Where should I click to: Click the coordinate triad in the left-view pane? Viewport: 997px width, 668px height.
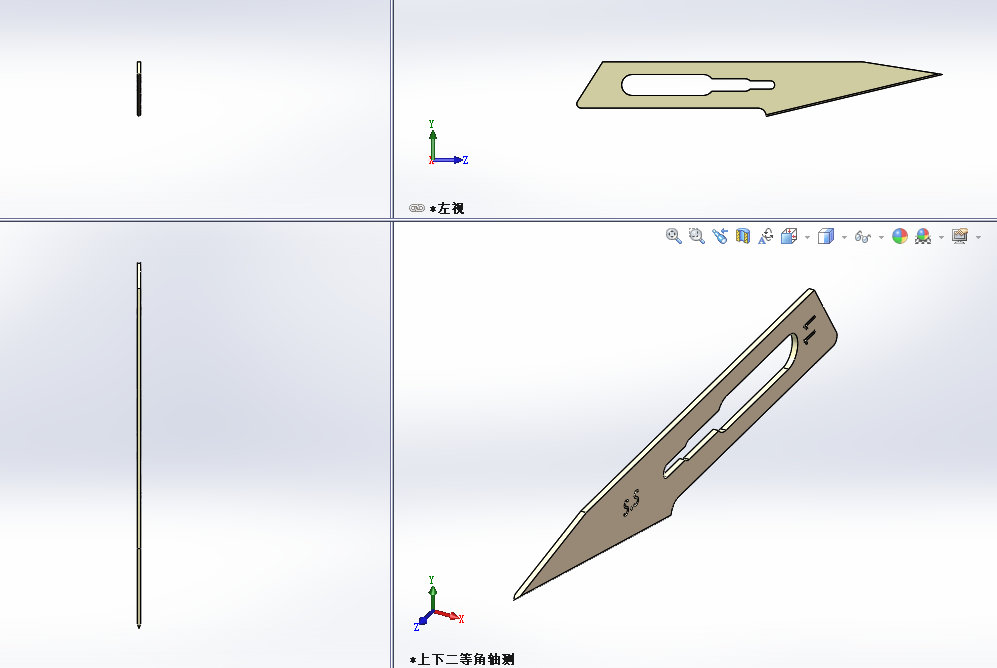pyautogui.click(x=448, y=142)
